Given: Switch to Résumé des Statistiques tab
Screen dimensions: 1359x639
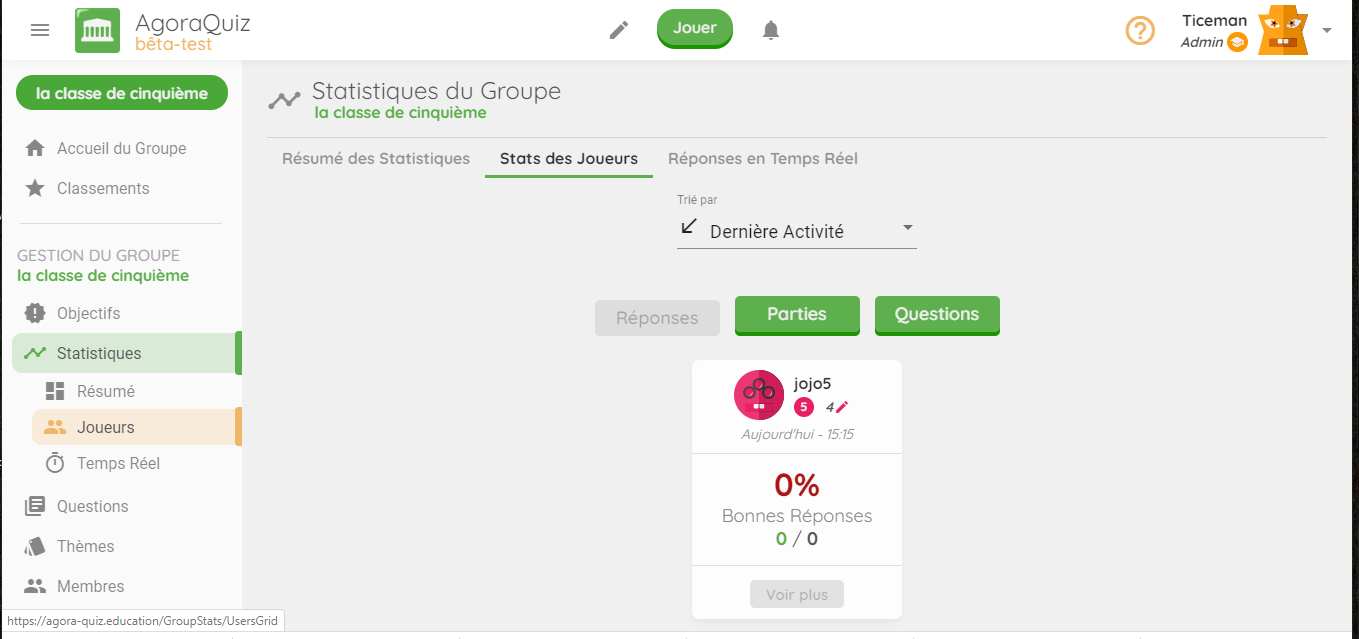Looking at the screenshot, I should pos(376,158).
